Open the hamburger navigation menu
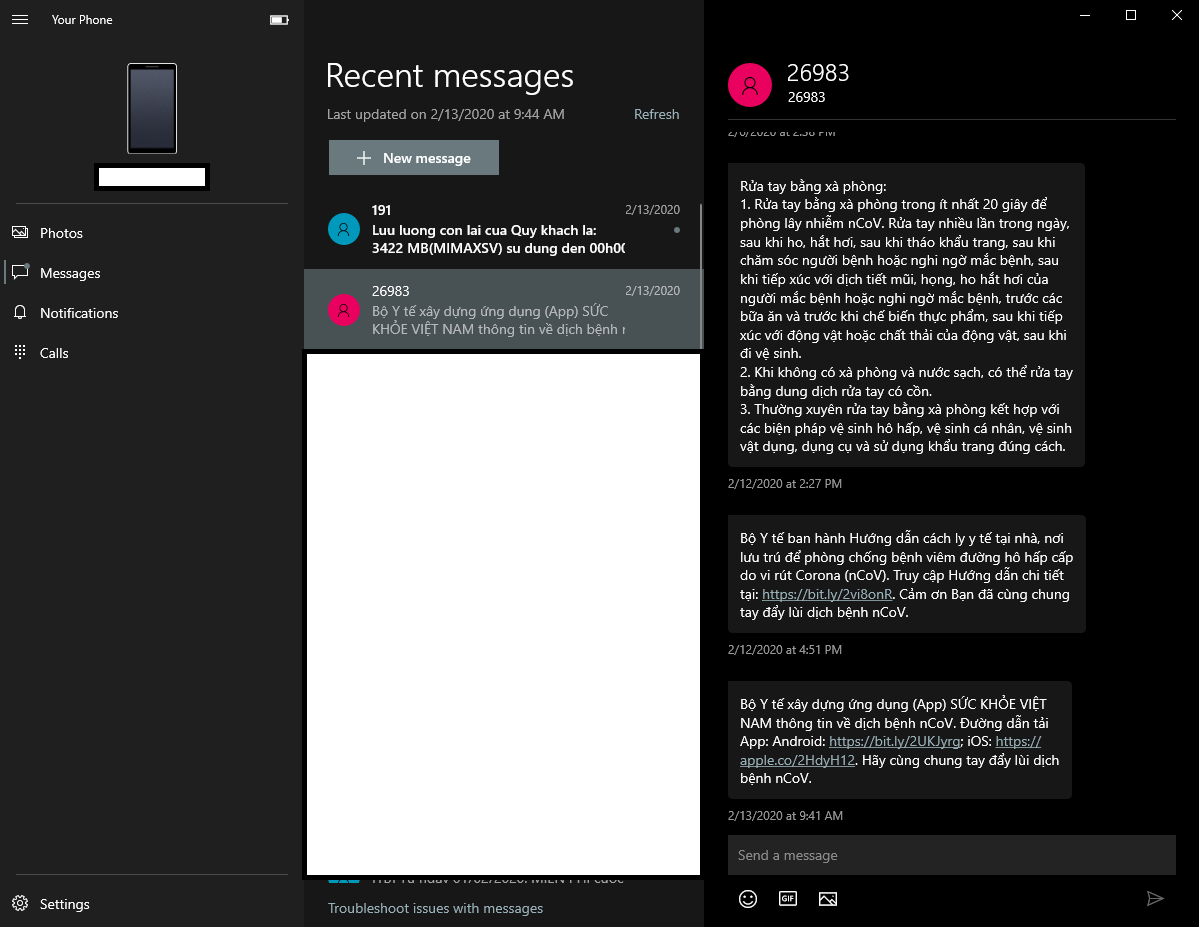Viewport: 1199px width, 927px height. pyautogui.click(x=20, y=20)
